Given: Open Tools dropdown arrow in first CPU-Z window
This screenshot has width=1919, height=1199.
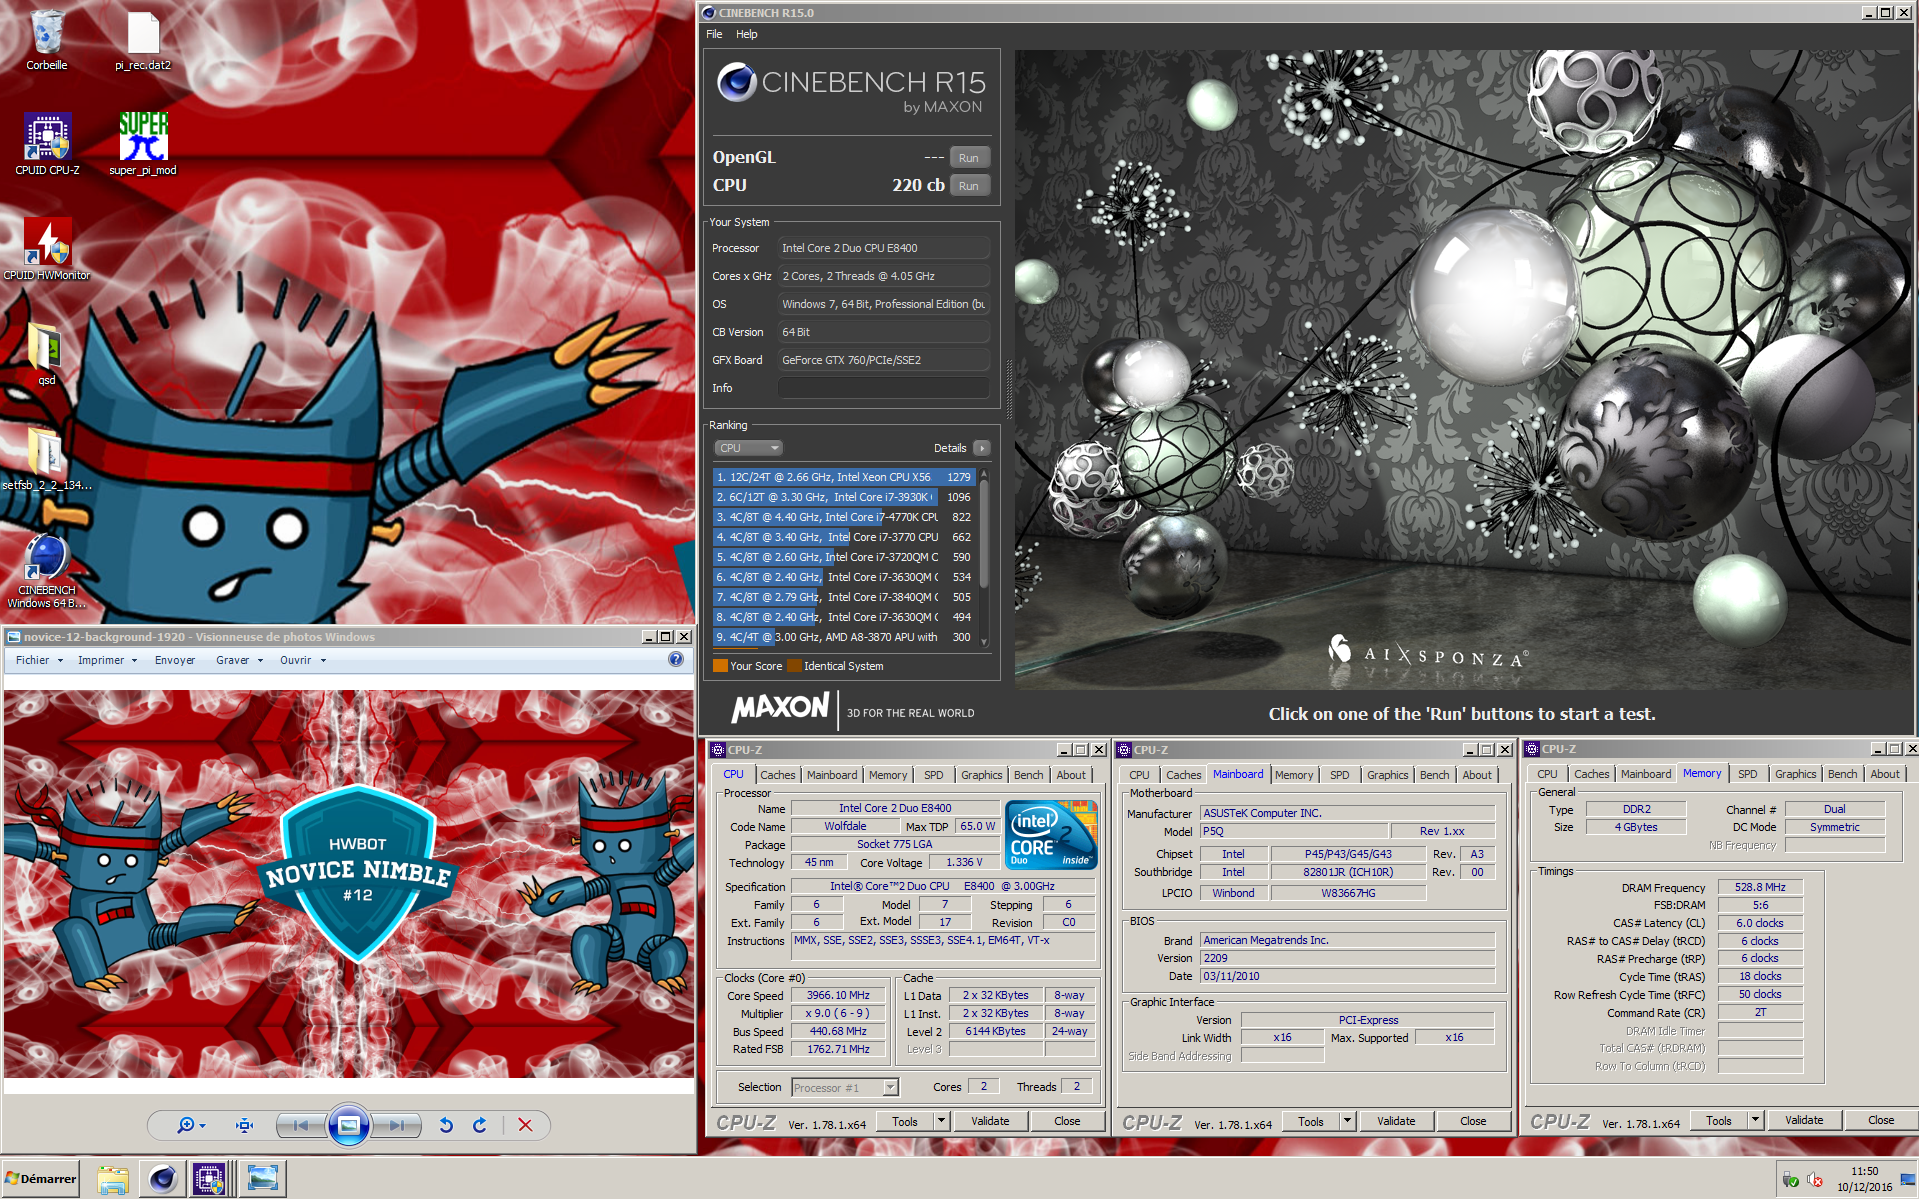Looking at the screenshot, I should 941,1121.
